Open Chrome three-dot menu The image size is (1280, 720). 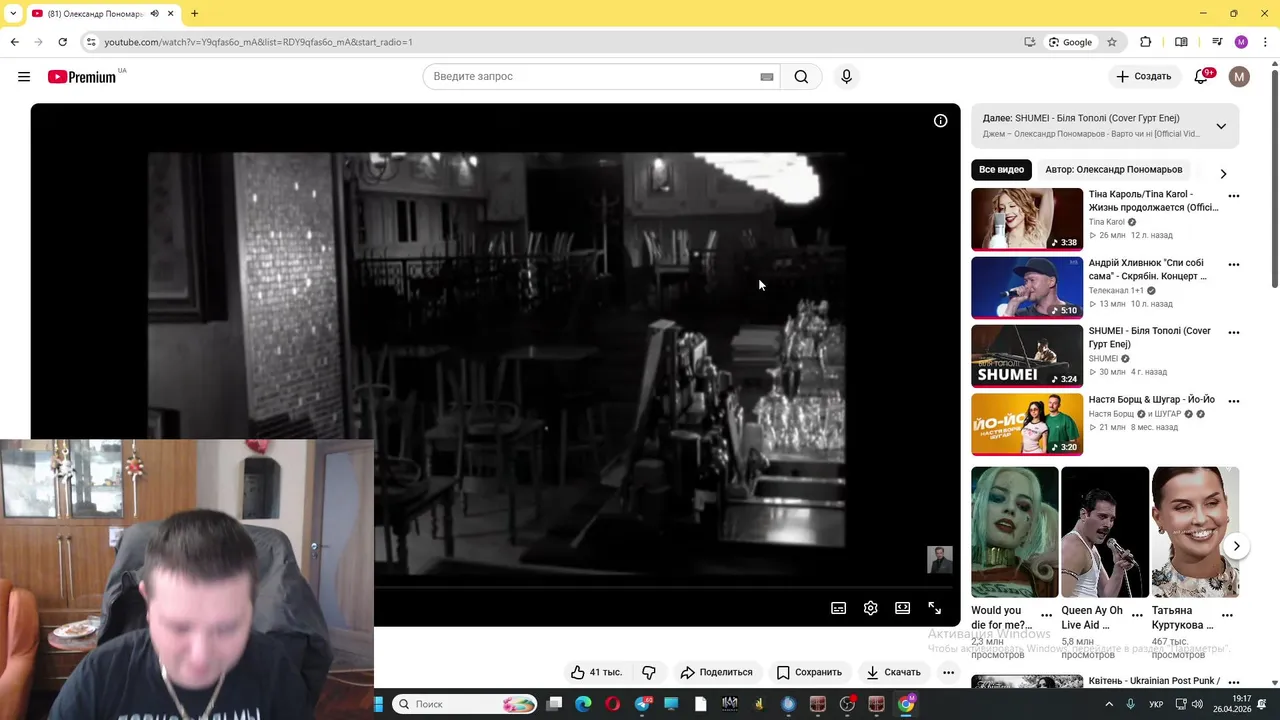[1265, 42]
